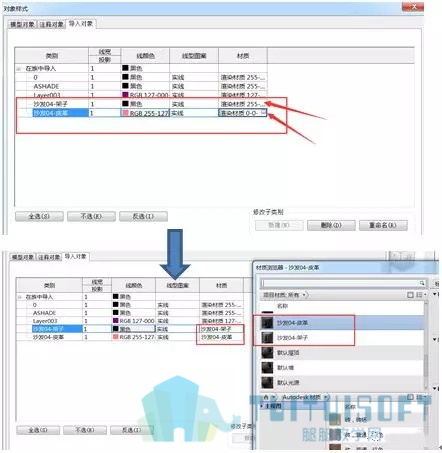The height and width of the screenshot is (453, 442).
Task: Switch to the 模型对象 tab in top dialog
Action: click(22, 24)
